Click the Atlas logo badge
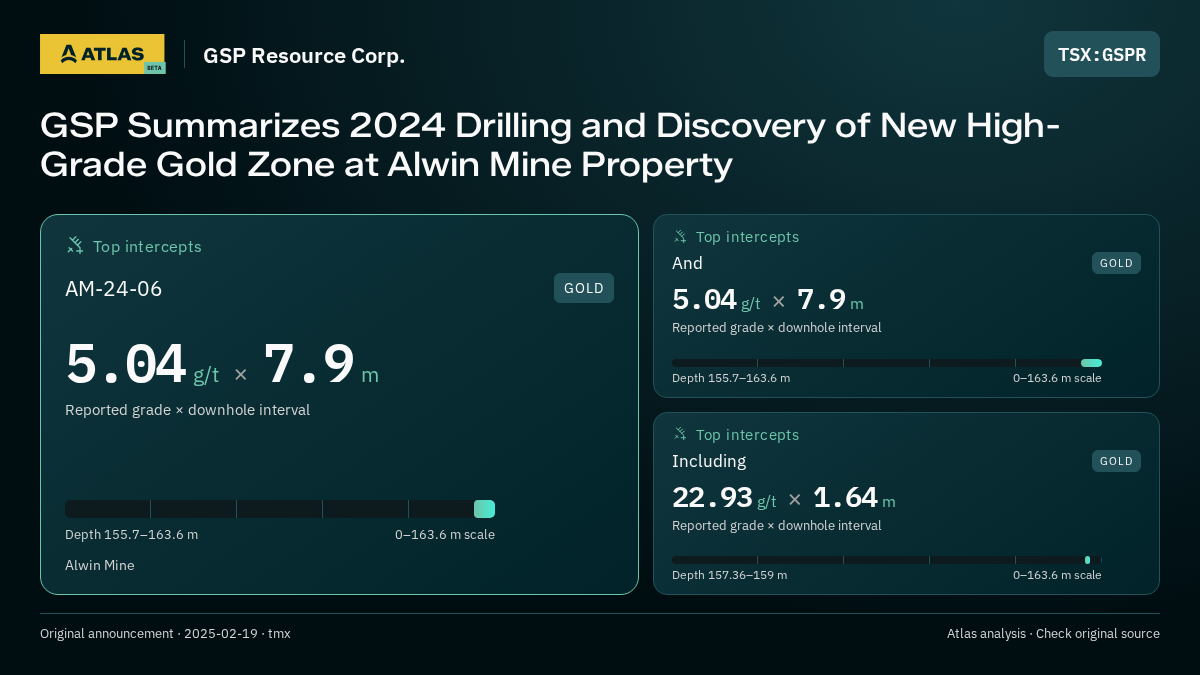This screenshot has width=1200, height=675. point(102,54)
